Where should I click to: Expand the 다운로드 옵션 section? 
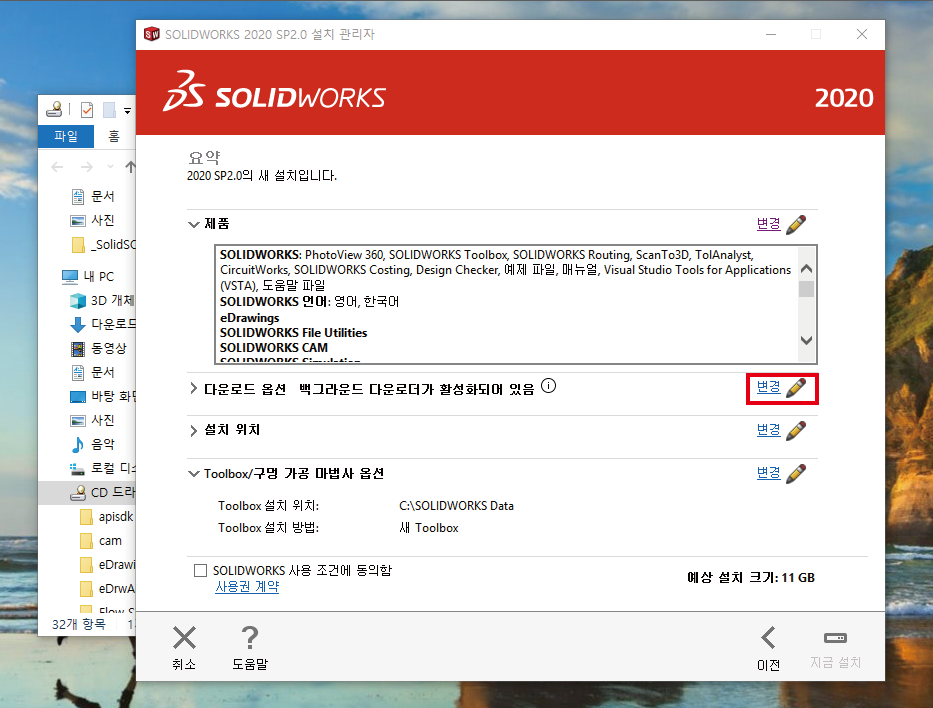point(193,389)
